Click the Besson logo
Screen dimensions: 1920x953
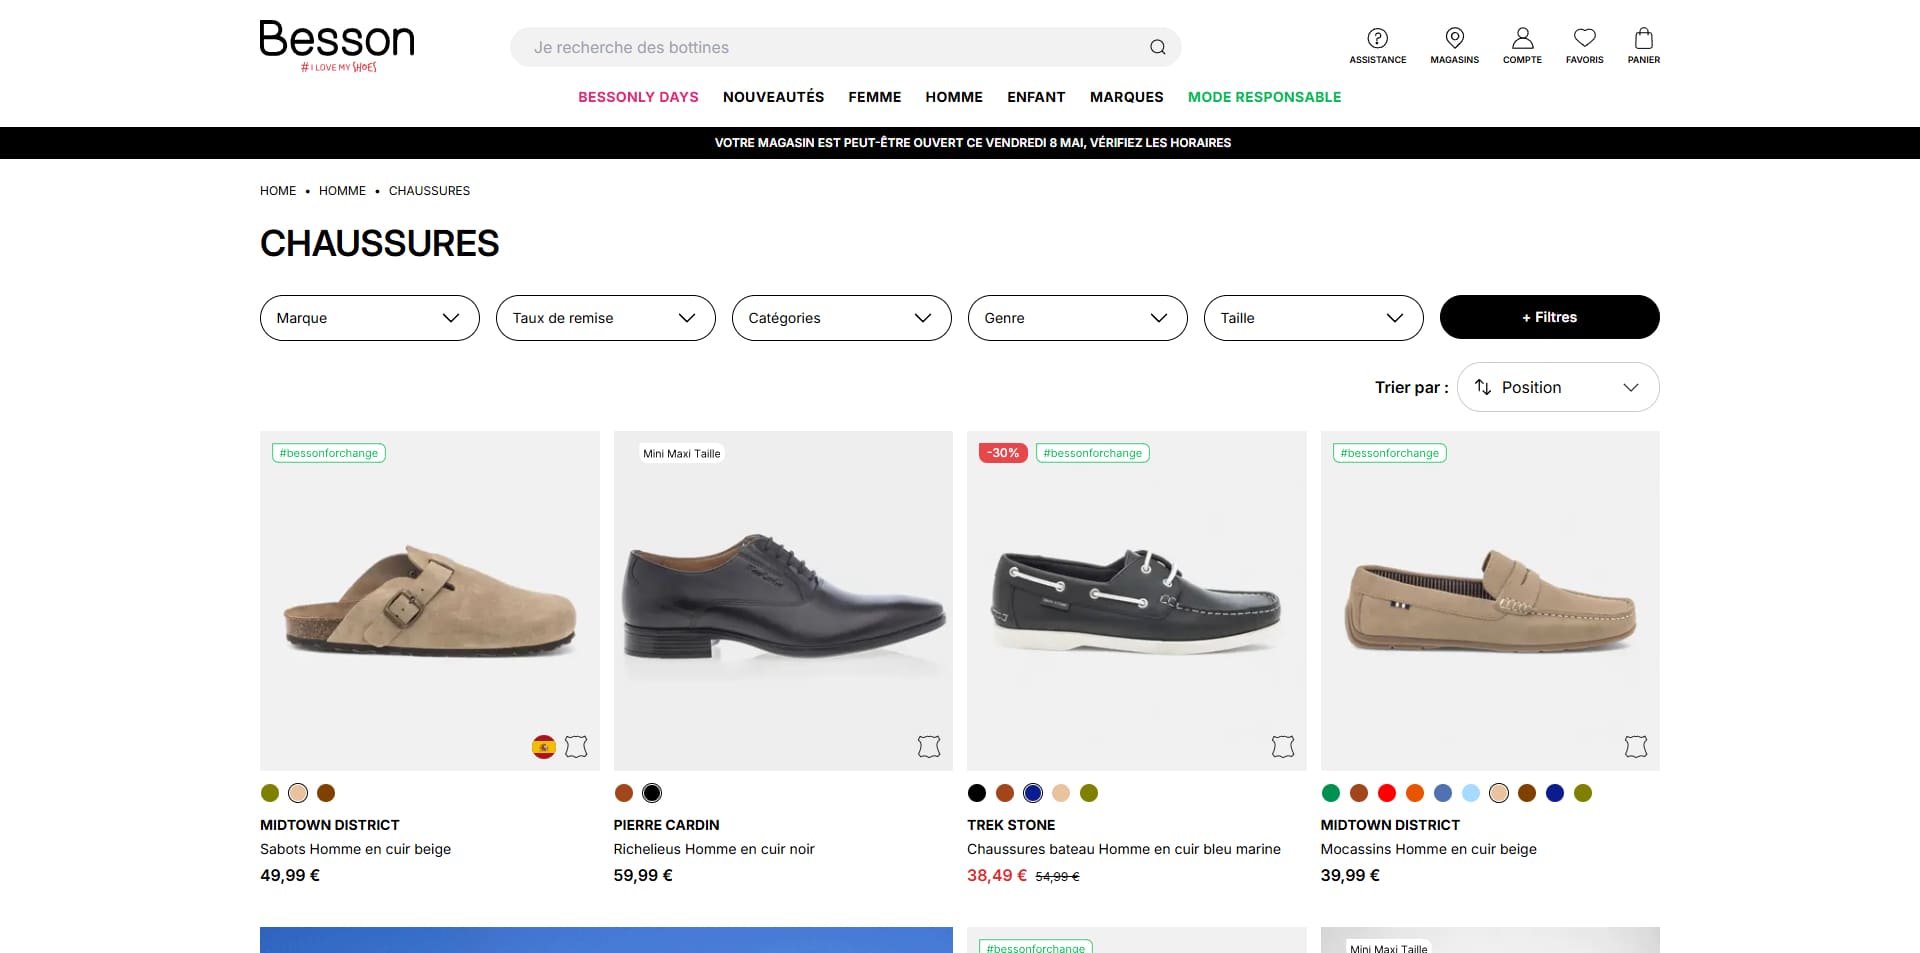click(x=337, y=46)
